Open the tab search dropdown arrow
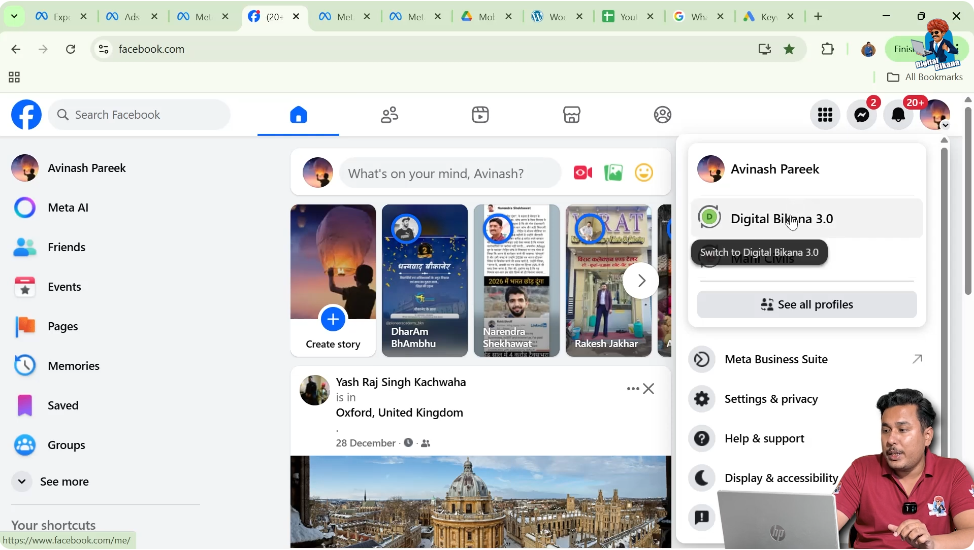This screenshot has height=550, width=974. [x=14, y=16]
